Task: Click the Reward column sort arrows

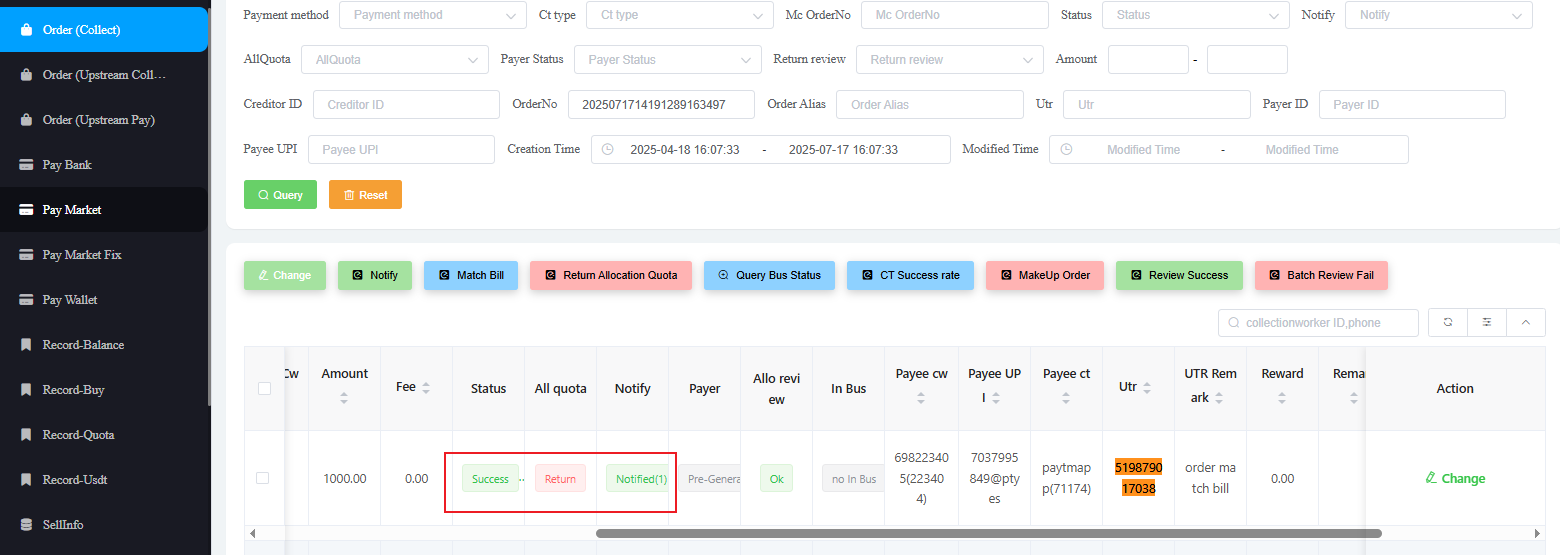Action: click(1282, 397)
